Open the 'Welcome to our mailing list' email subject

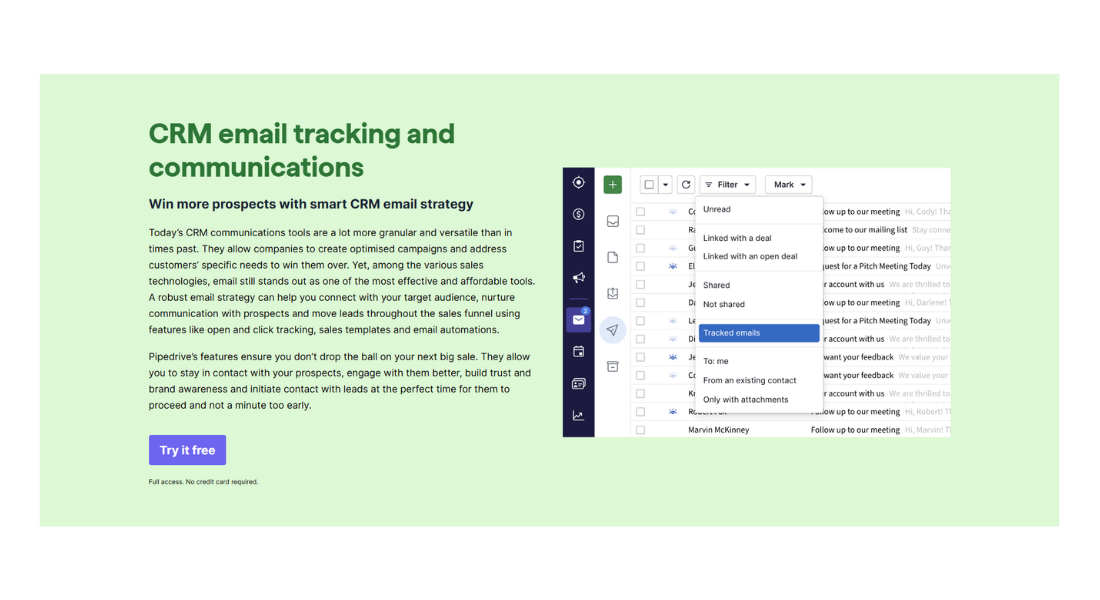coord(865,229)
